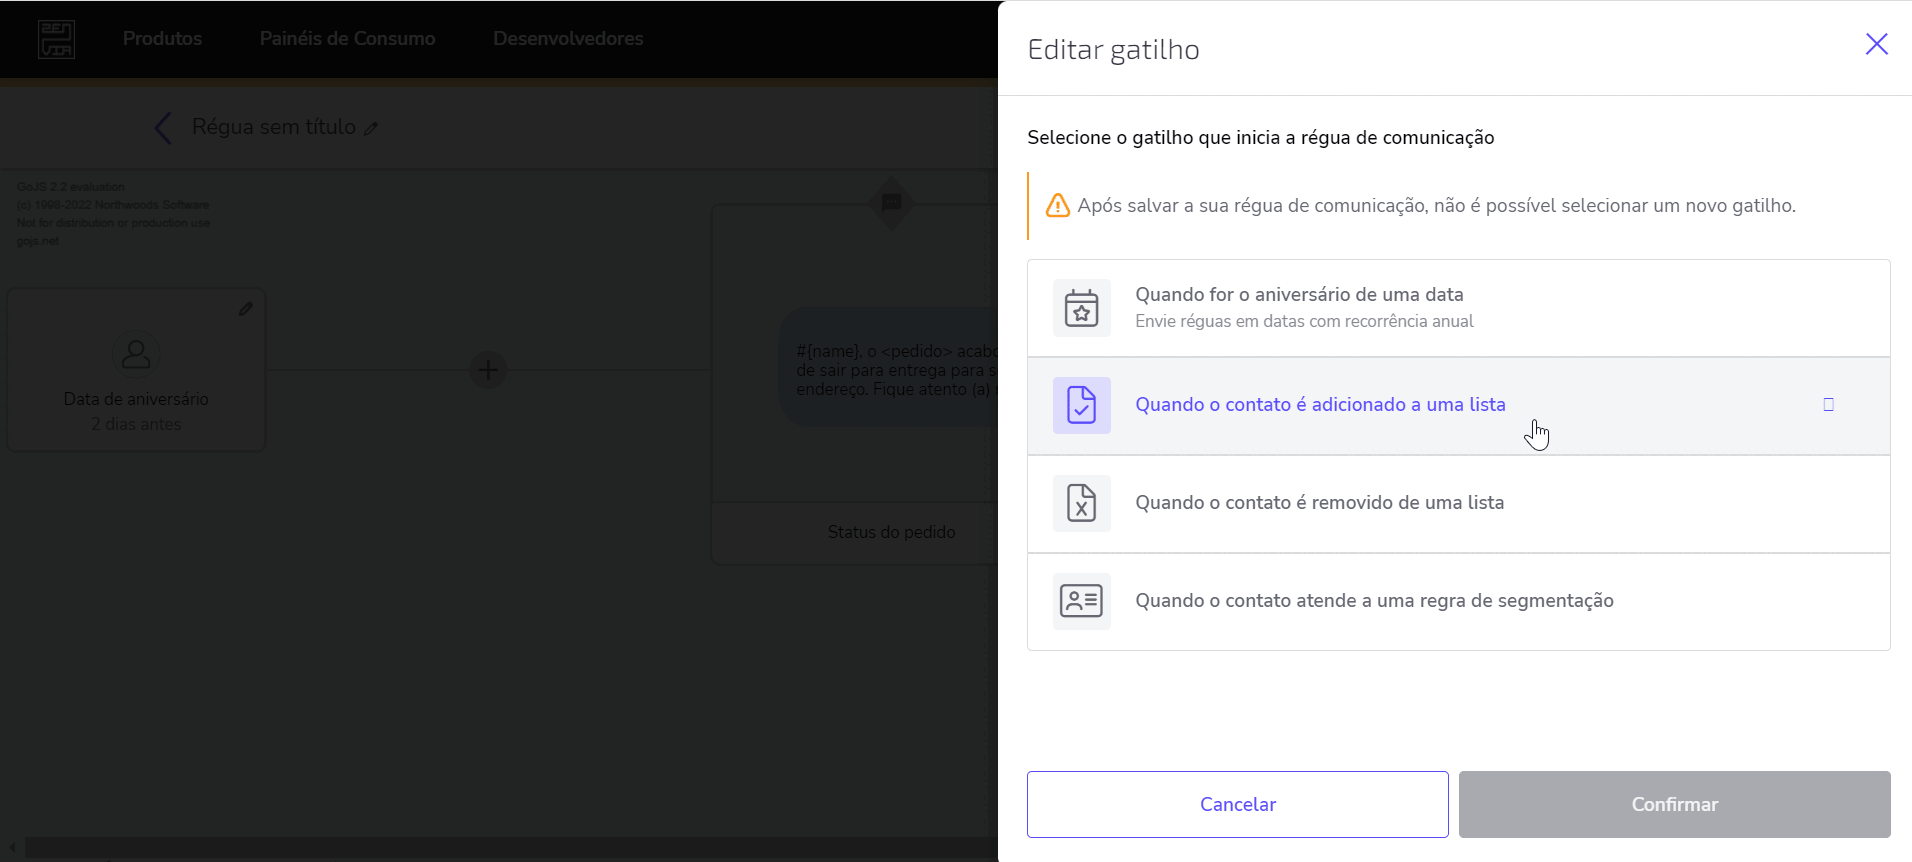Screen dimensions: 1912x862
Task: Open the Produtos menu
Action: pos(162,38)
